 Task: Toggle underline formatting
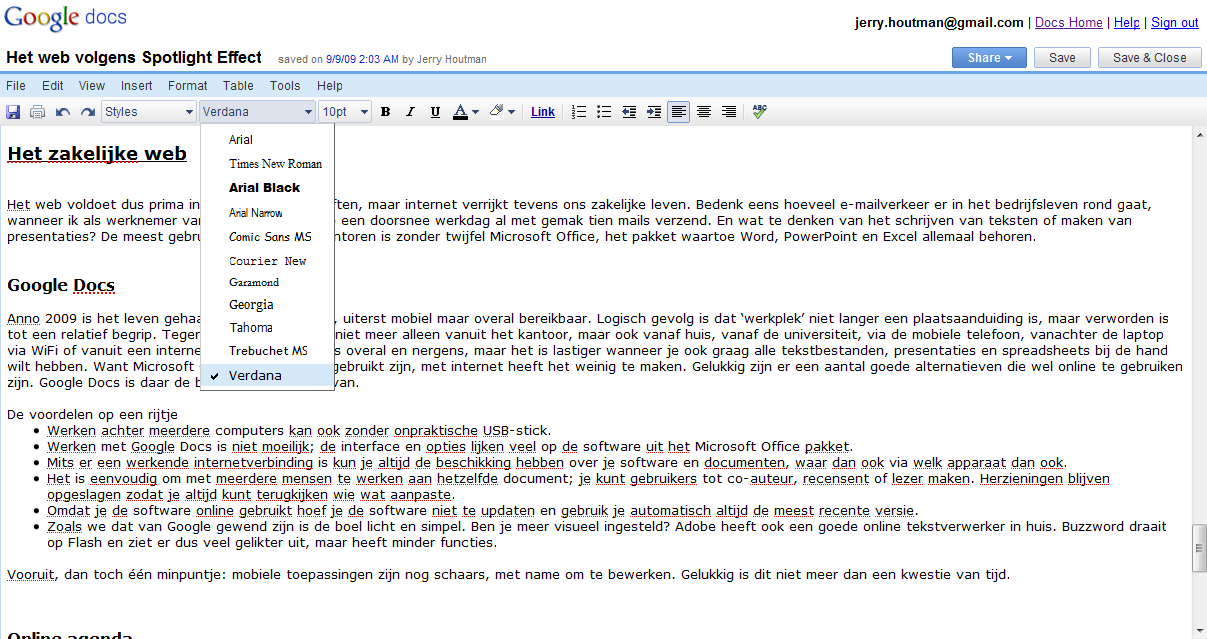[435, 112]
